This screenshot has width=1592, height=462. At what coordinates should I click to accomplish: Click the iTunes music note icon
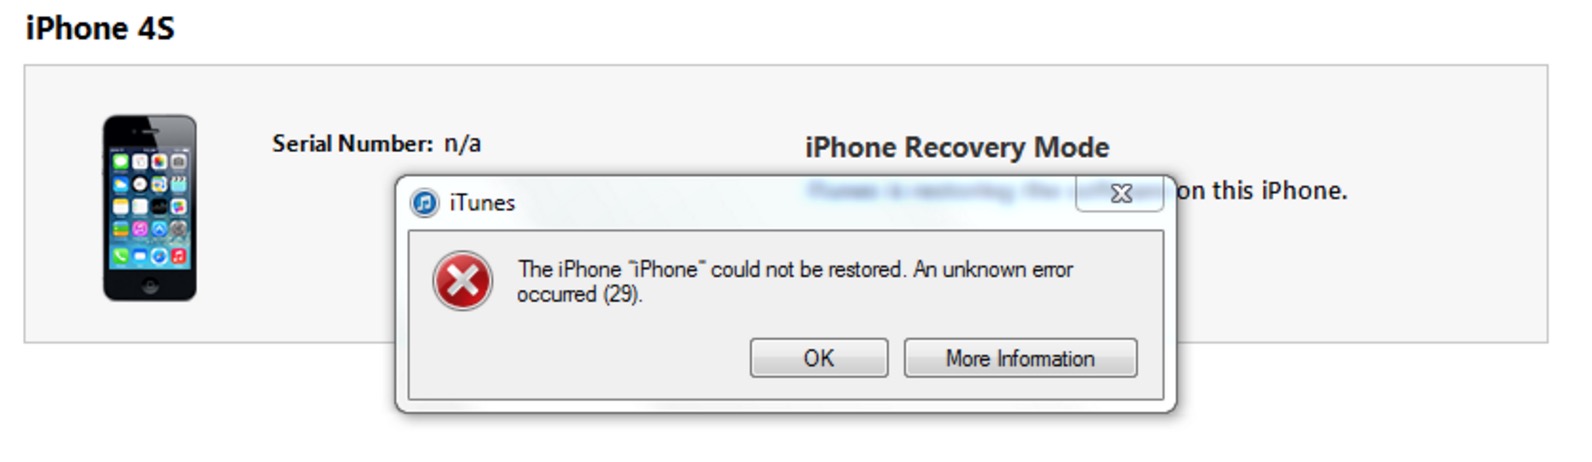pos(425,203)
